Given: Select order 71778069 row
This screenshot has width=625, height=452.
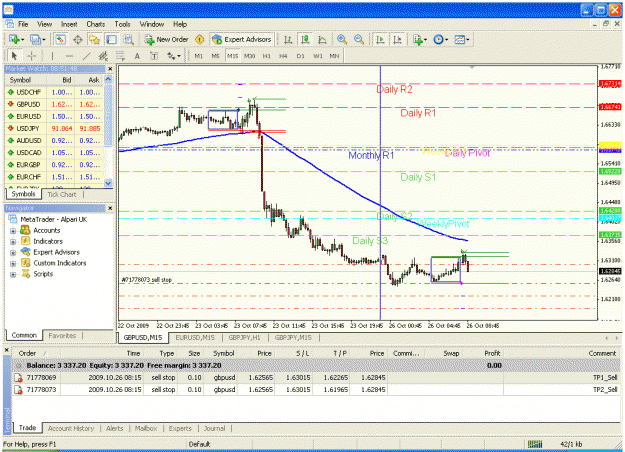Looking at the screenshot, I should pyautogui.click(x=316, y=377).
